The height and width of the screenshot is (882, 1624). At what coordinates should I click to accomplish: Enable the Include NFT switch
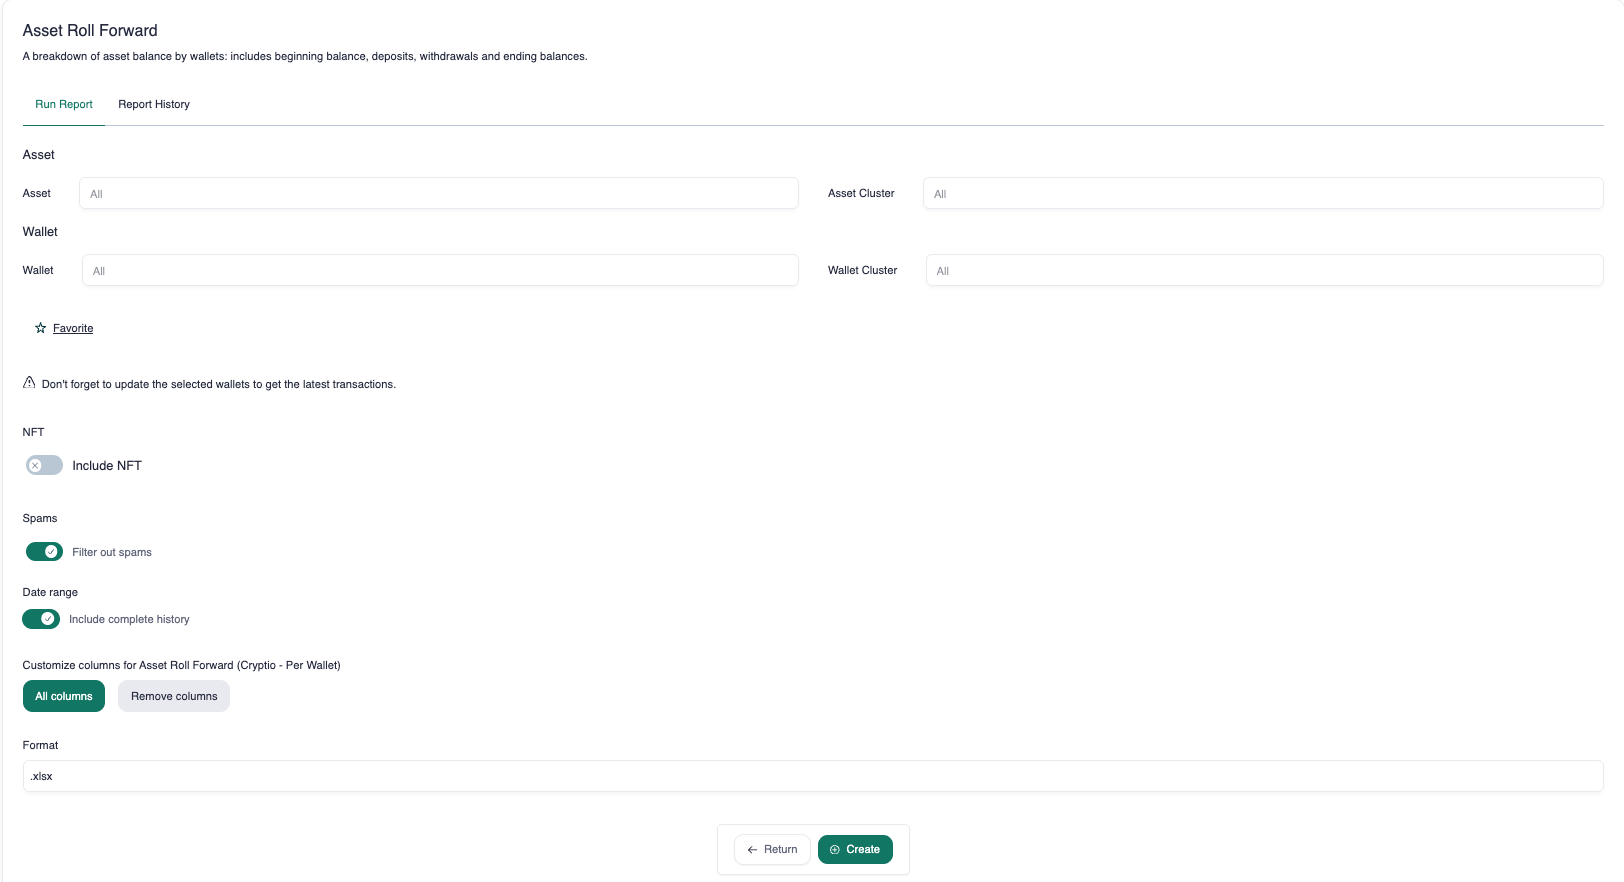(x=44, y=465)
